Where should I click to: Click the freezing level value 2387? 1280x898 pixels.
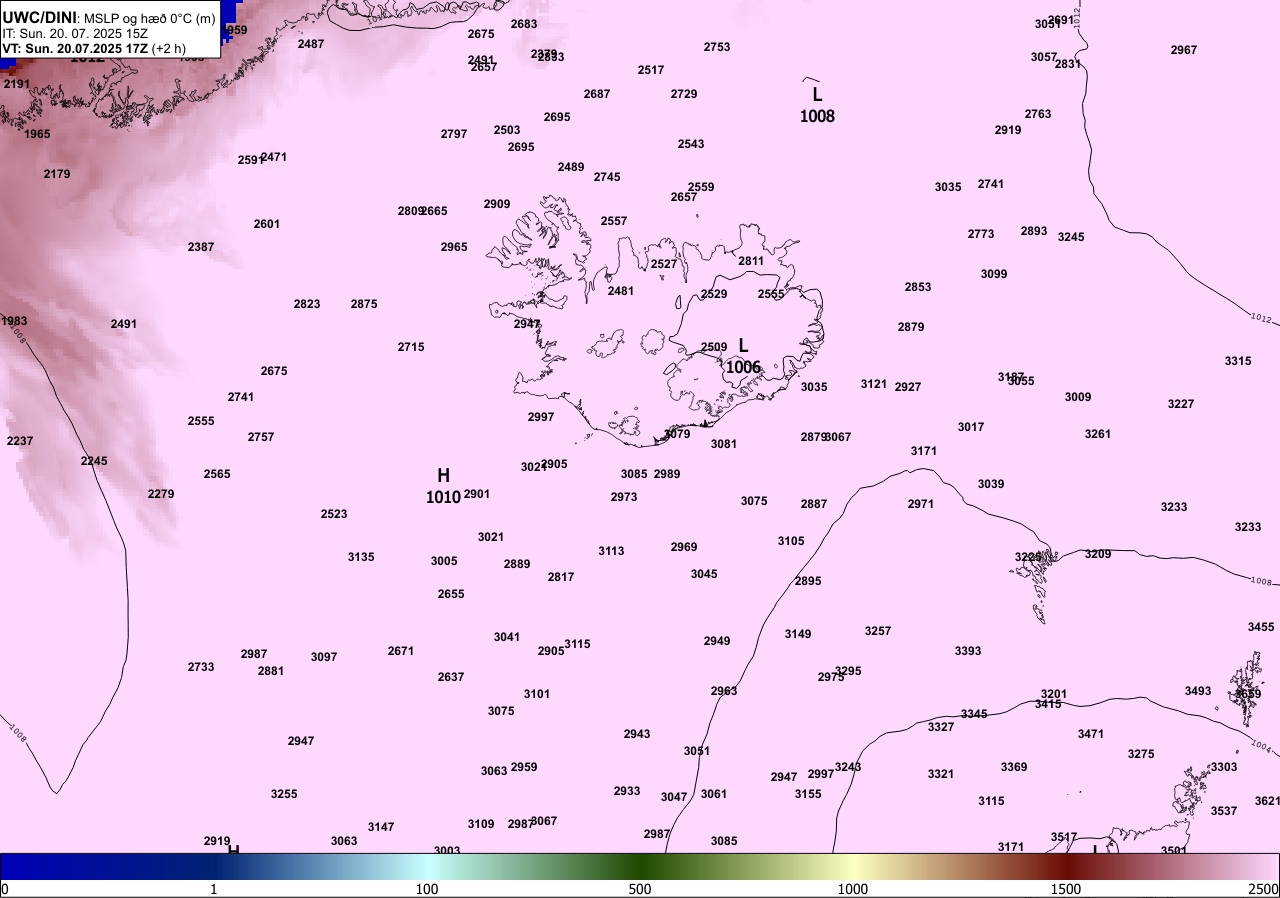point(201,247)
